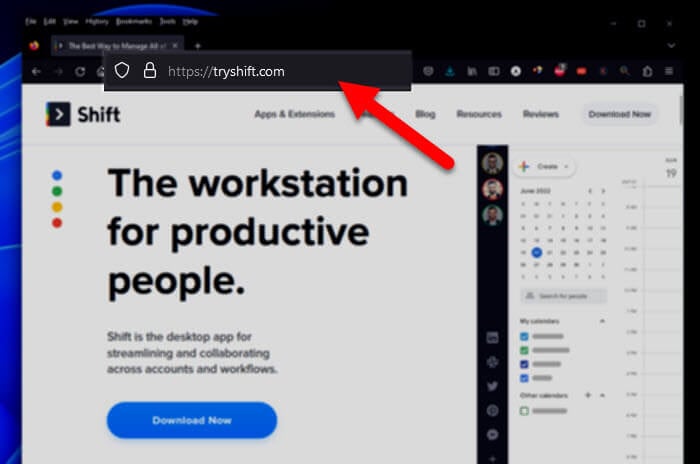The image size is (700, 464).
Task: Open the Reviews nav link
Action: coord(541,114)
